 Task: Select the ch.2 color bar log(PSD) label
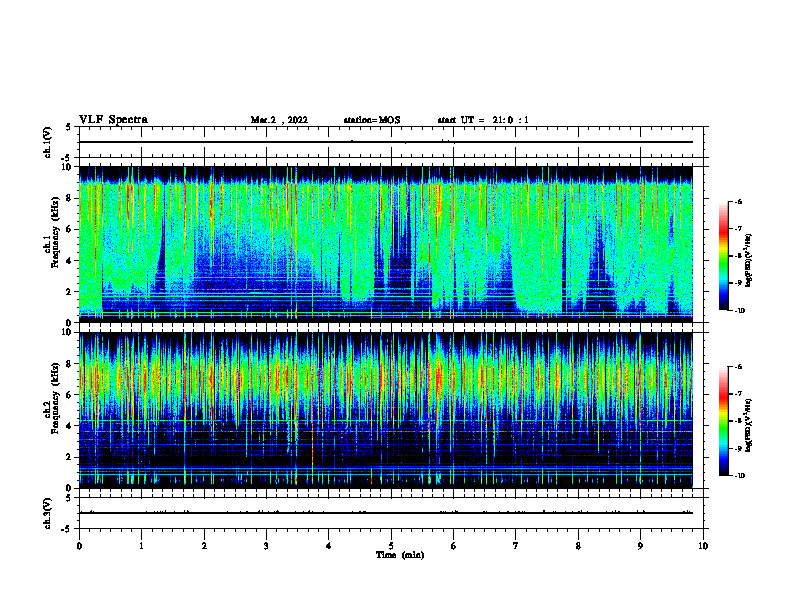pyautogui.click(x=749, y=425)
